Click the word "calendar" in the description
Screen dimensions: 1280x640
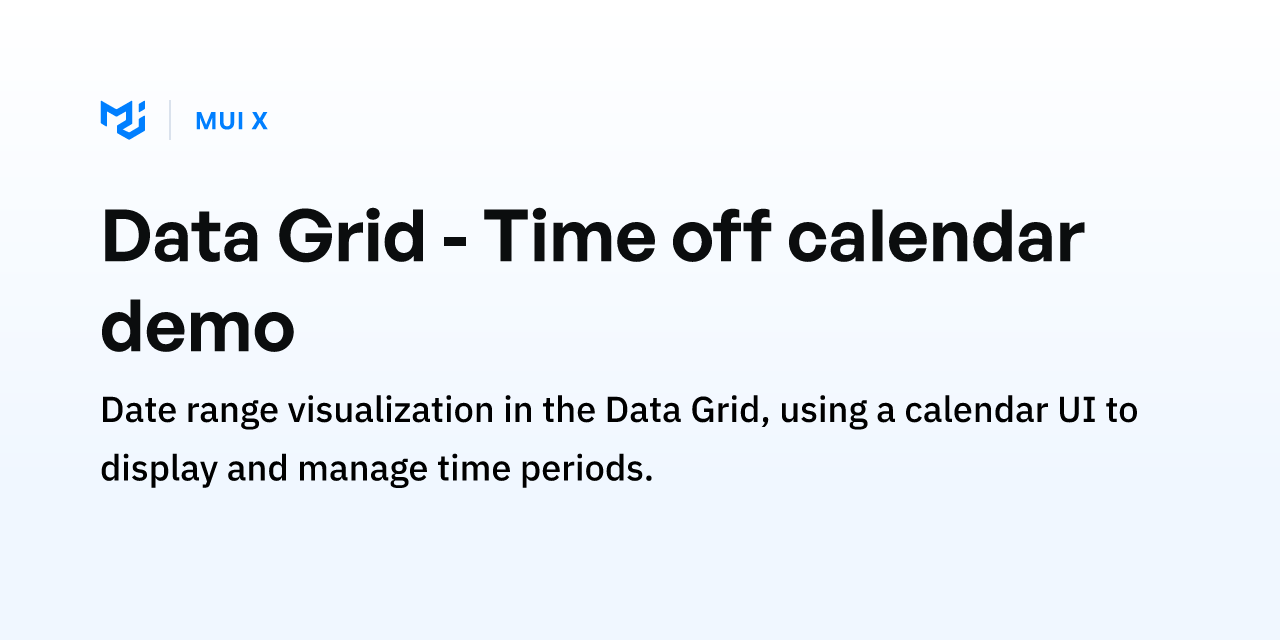coord(972,411)
